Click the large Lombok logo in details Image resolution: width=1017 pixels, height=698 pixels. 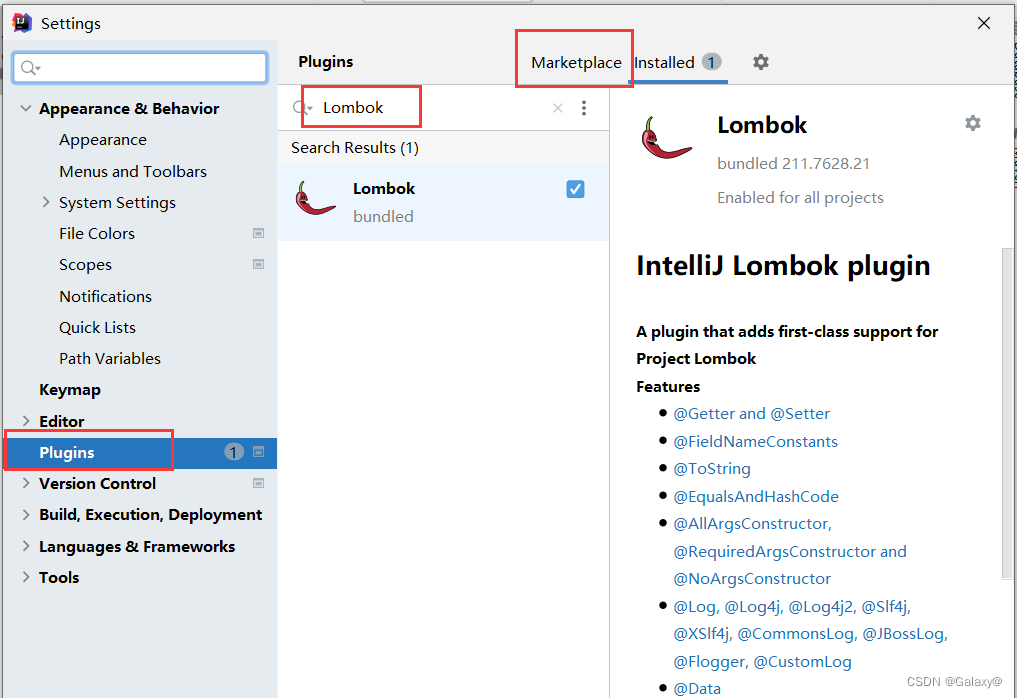tap(666, 138)
